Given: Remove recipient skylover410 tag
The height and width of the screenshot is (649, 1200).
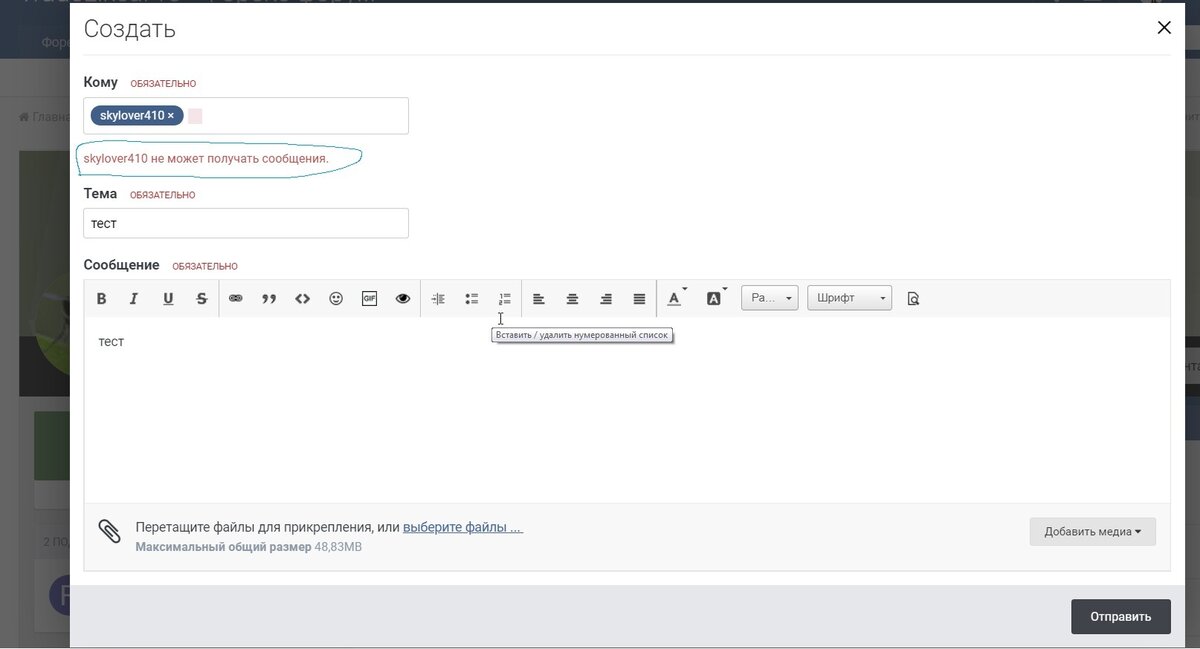Looking at the screenshot, I should click(x=171, y=116).
